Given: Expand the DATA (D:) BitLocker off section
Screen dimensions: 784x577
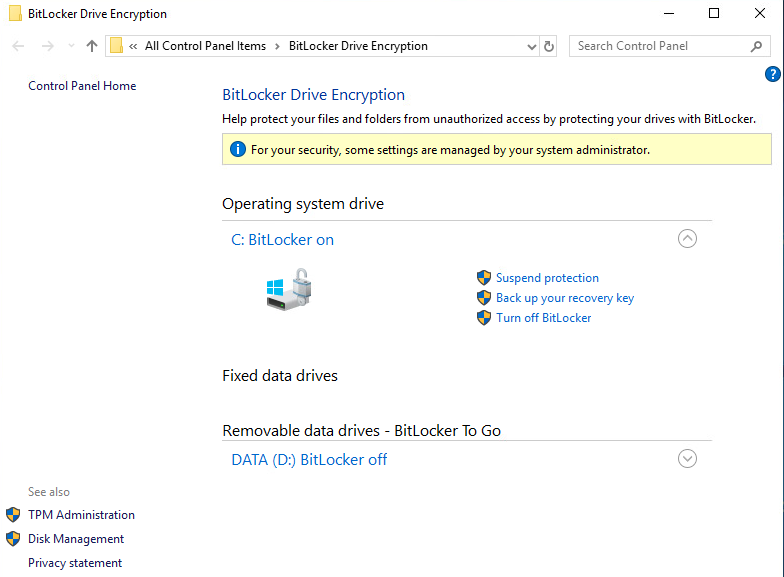Looking at the screenshot, I should point(687,458).
